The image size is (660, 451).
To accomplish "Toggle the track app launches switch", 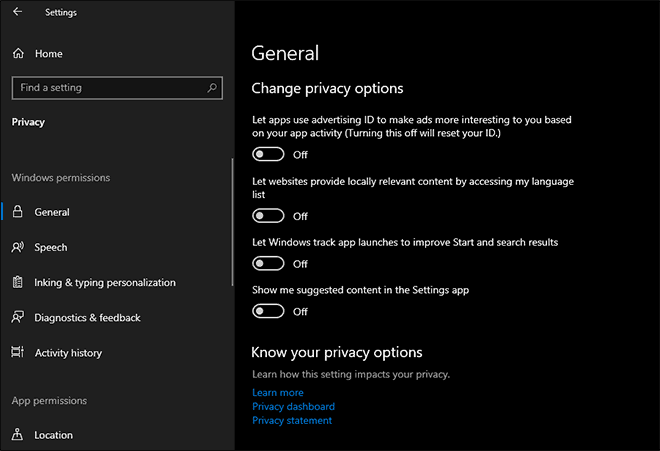I will click(268, 263).
